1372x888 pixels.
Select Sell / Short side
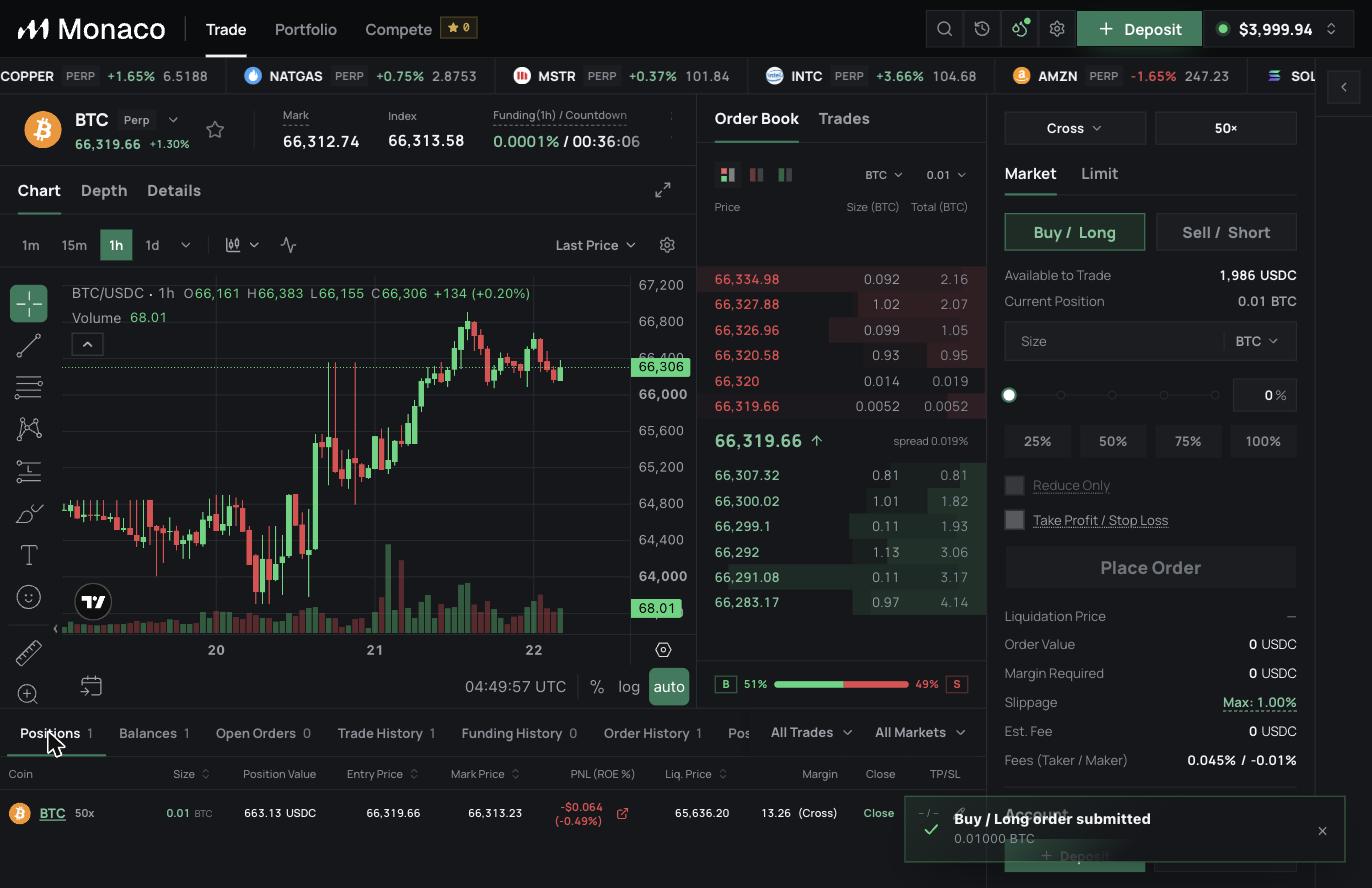pyautogui.click(x=1226, y=232)
